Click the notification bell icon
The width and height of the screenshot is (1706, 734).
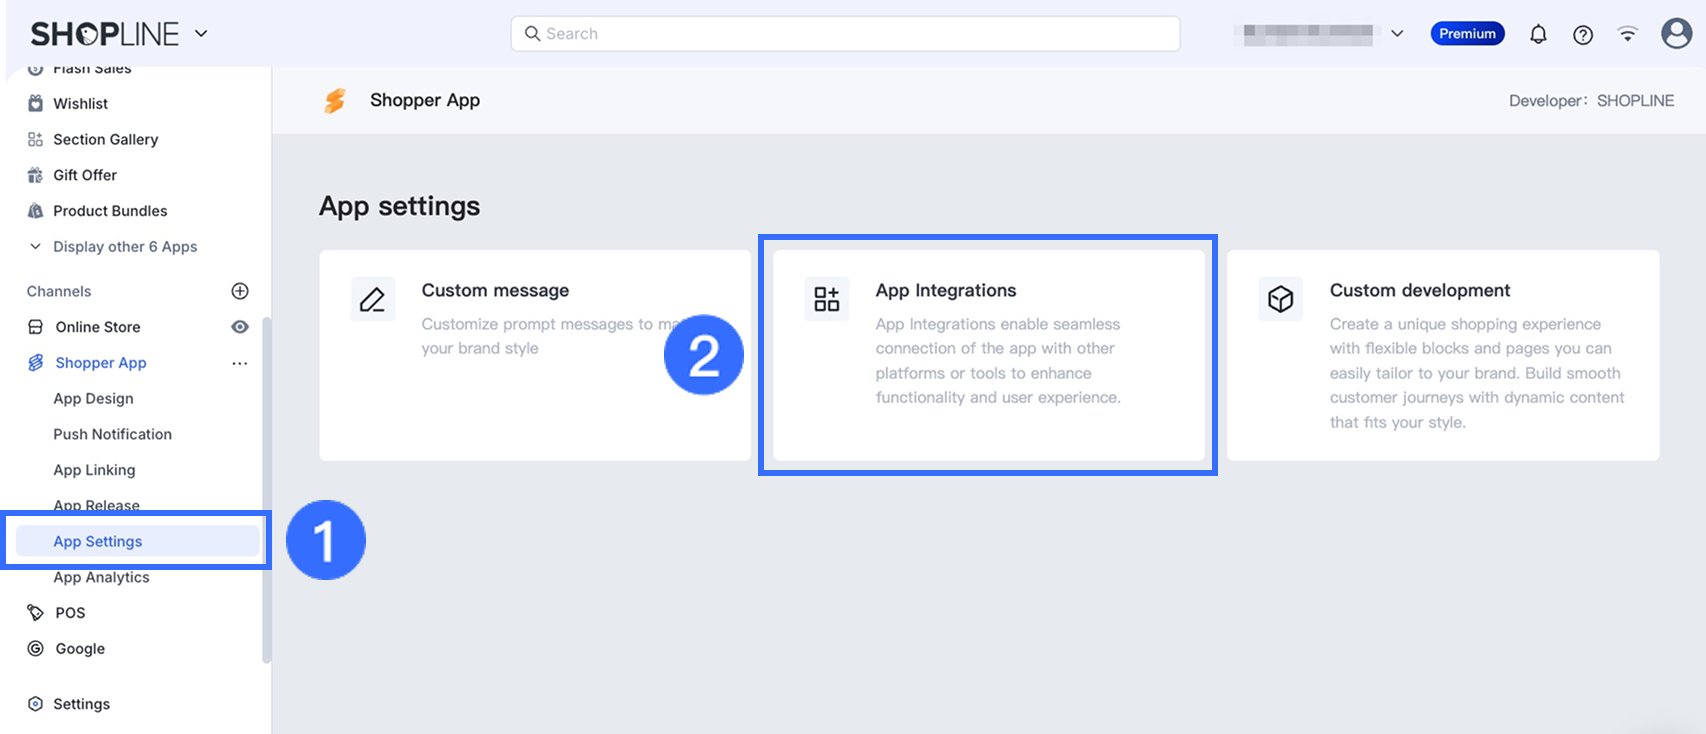[x=1538, y=34]
